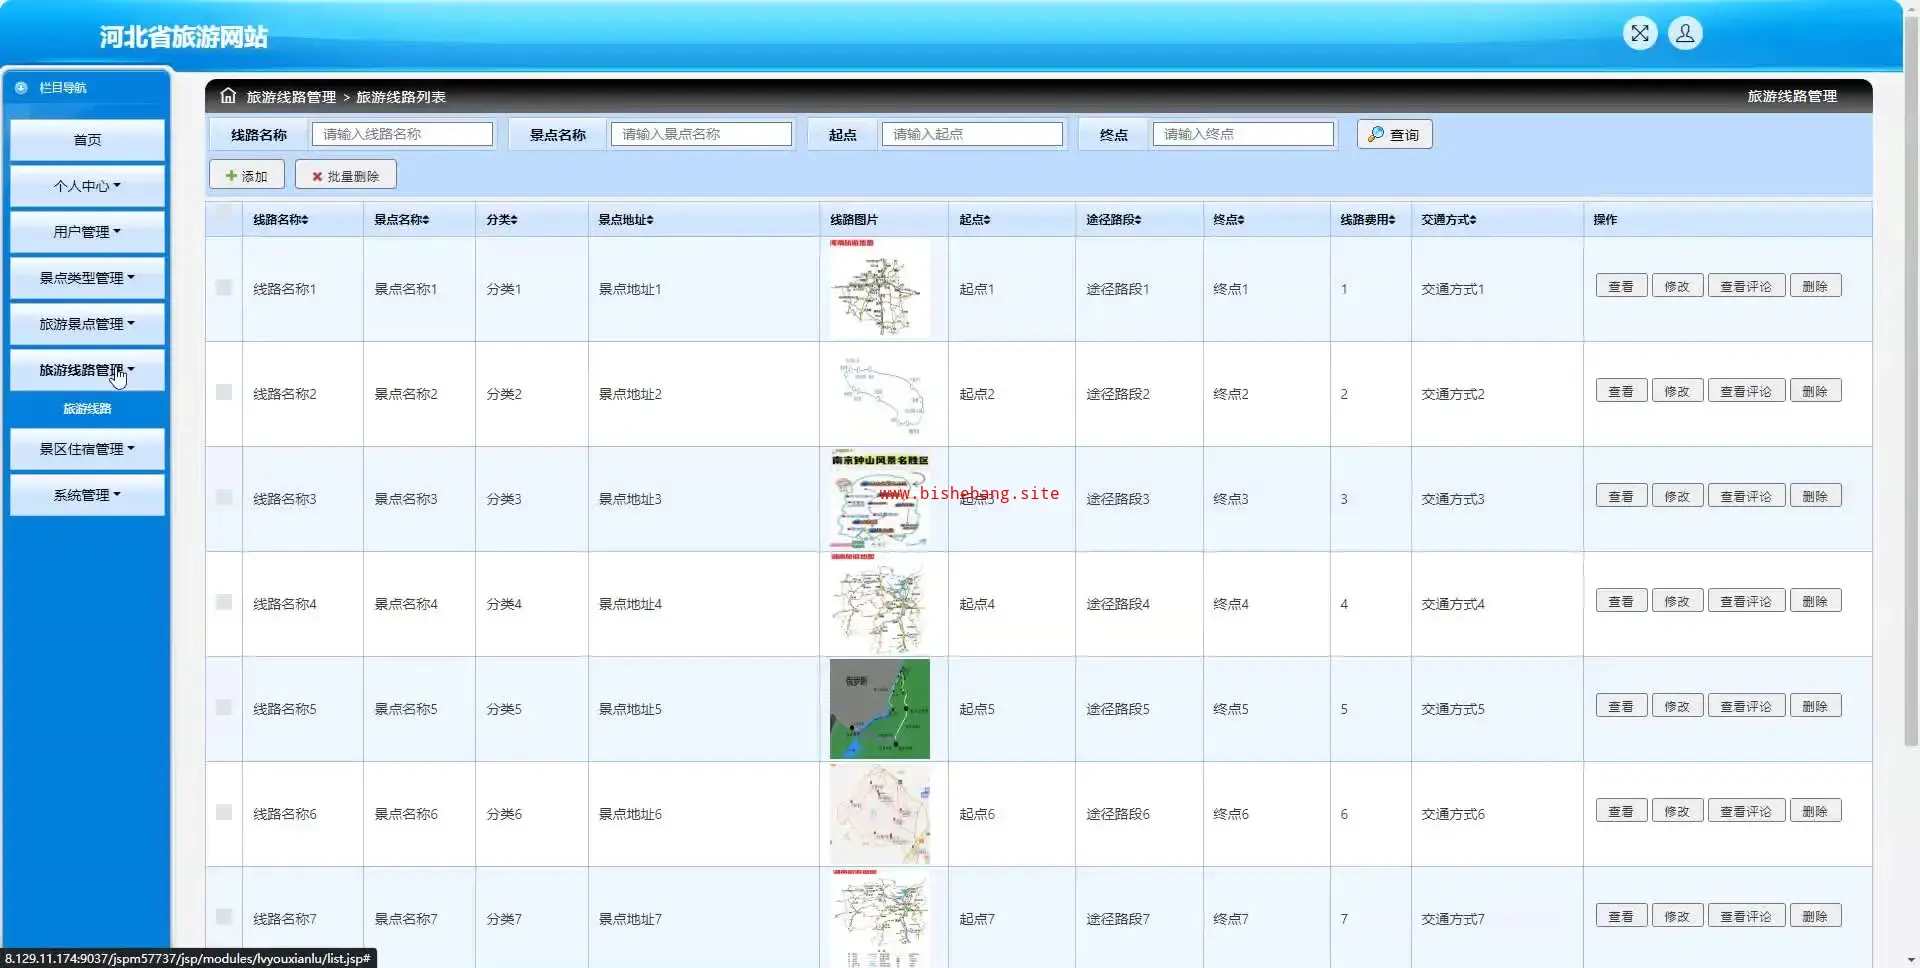Click 查看评论 for 线路名称2 row
Viewport: 1920px width, 968px height.
point(1745,392)
